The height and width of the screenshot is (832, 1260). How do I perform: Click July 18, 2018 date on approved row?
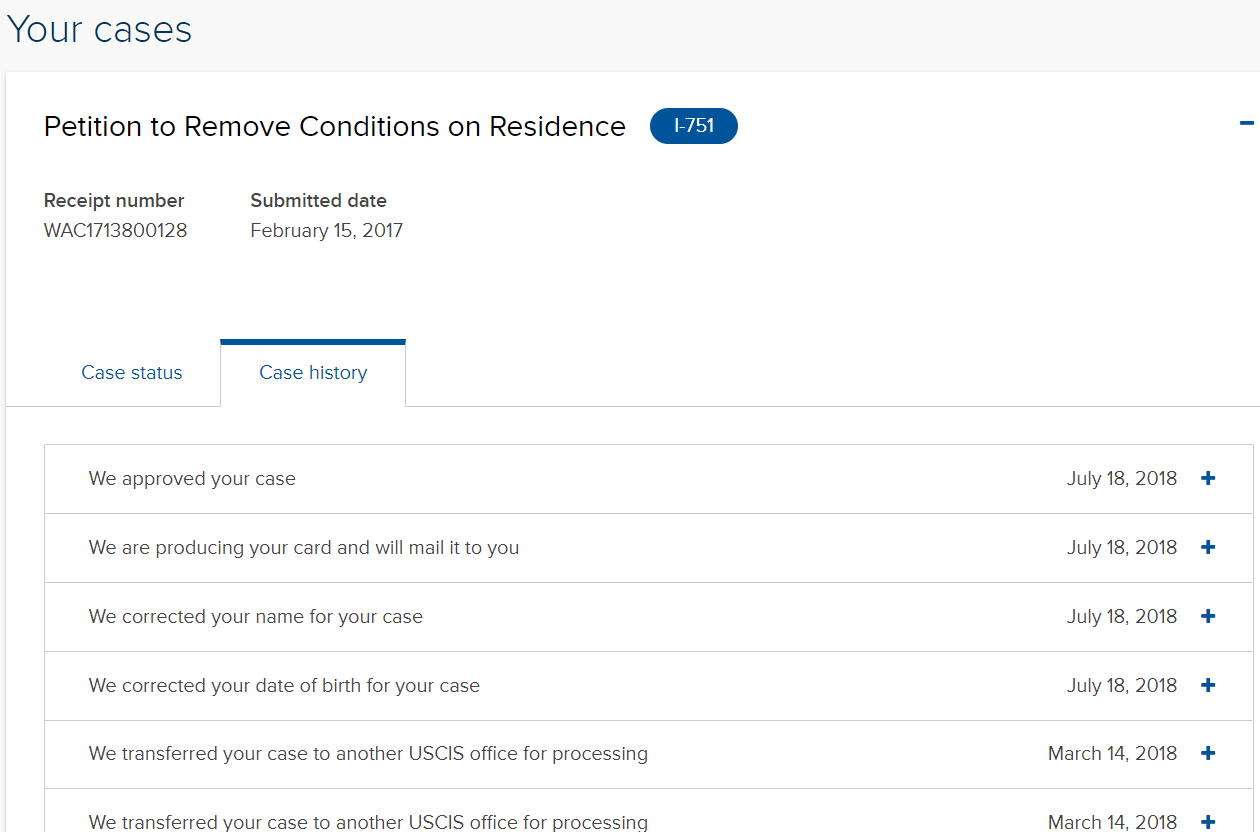[1121, 479]
